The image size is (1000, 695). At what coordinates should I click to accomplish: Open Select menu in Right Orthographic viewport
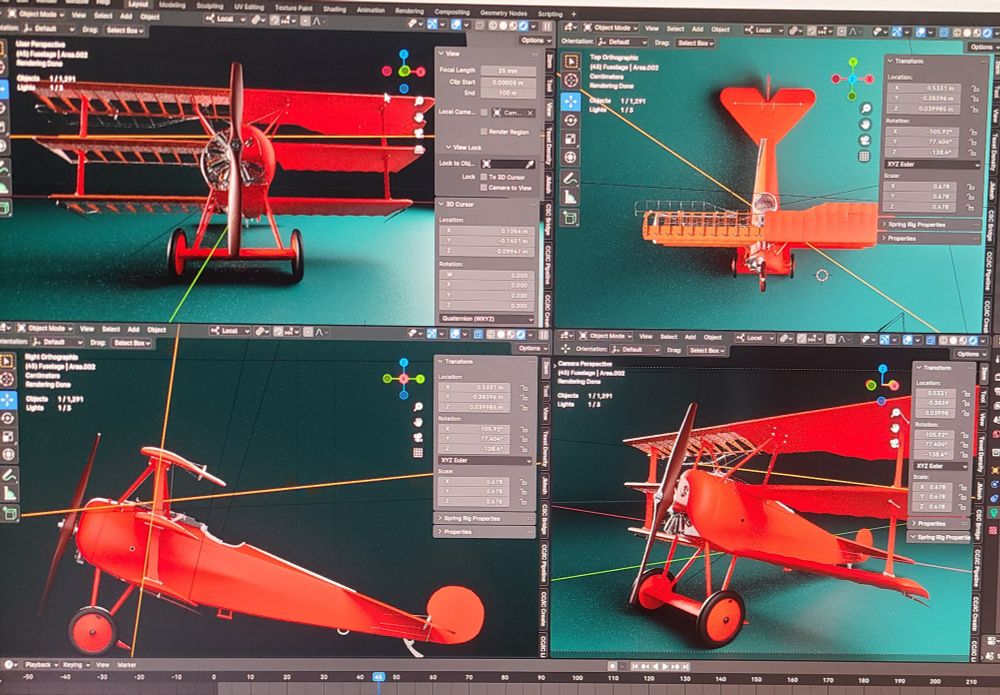tap(111, 329)
